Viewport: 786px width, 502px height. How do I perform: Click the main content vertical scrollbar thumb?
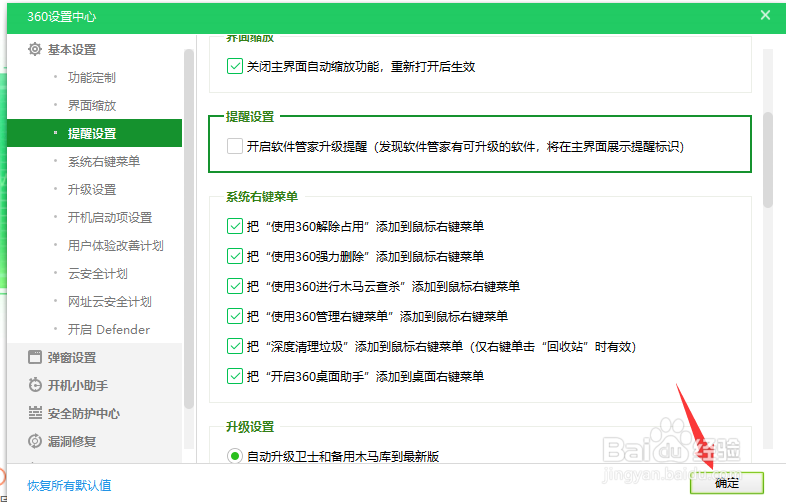point(767,159)
